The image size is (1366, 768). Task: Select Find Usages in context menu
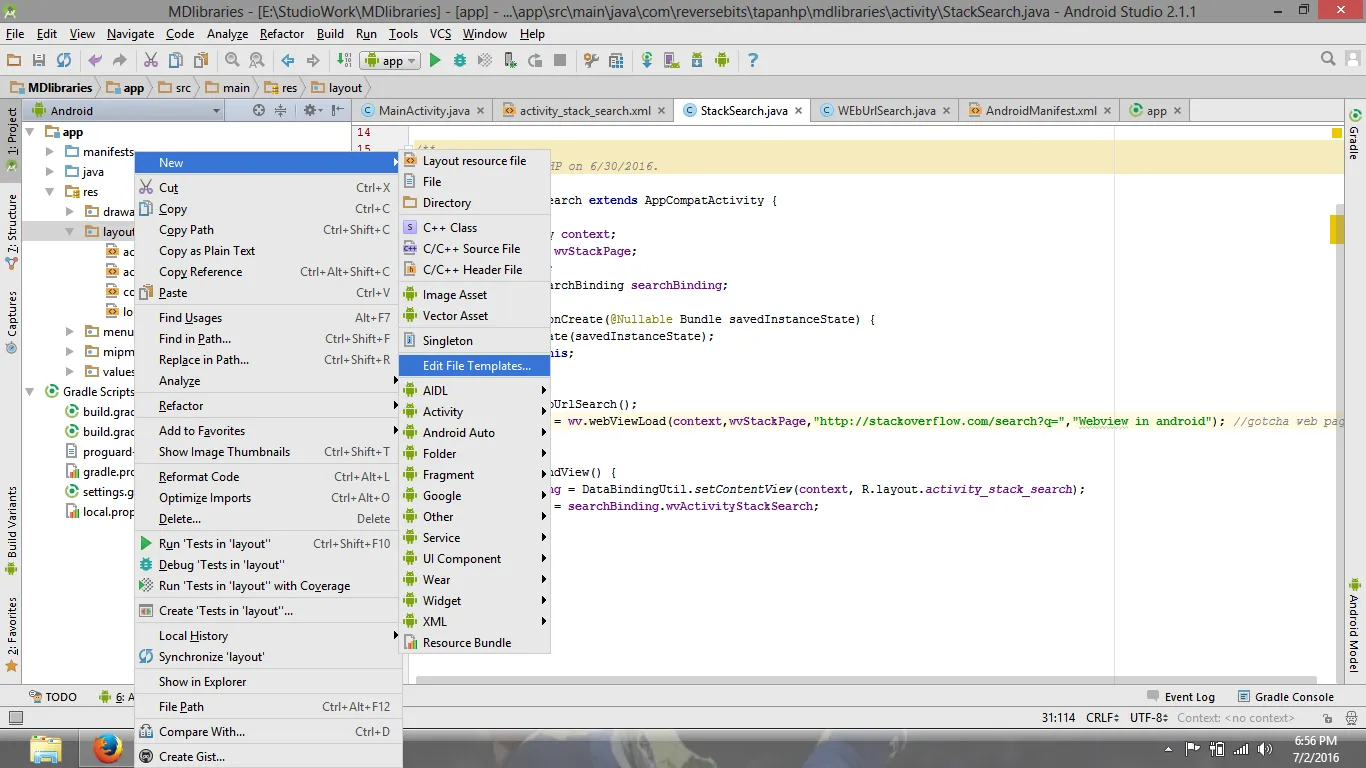[268, 318]
